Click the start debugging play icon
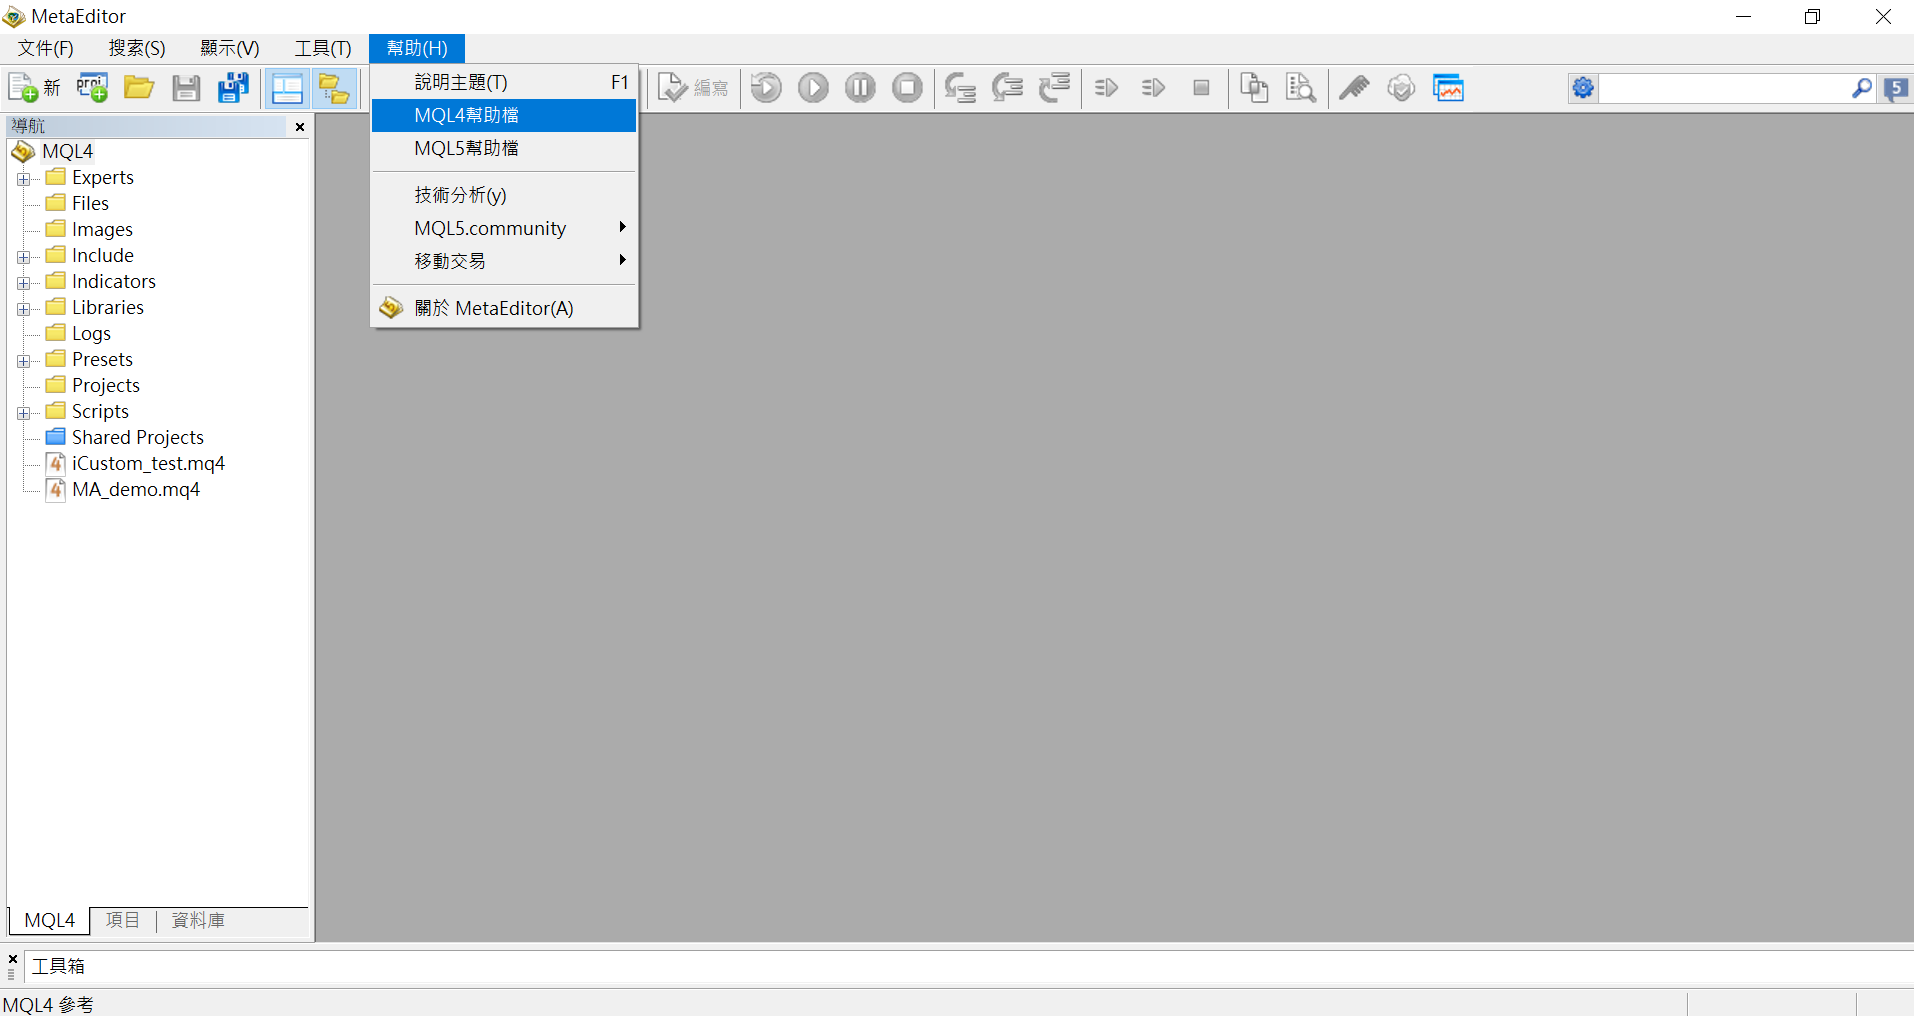The image size is (1914, 1016). (x=814, y=88)
